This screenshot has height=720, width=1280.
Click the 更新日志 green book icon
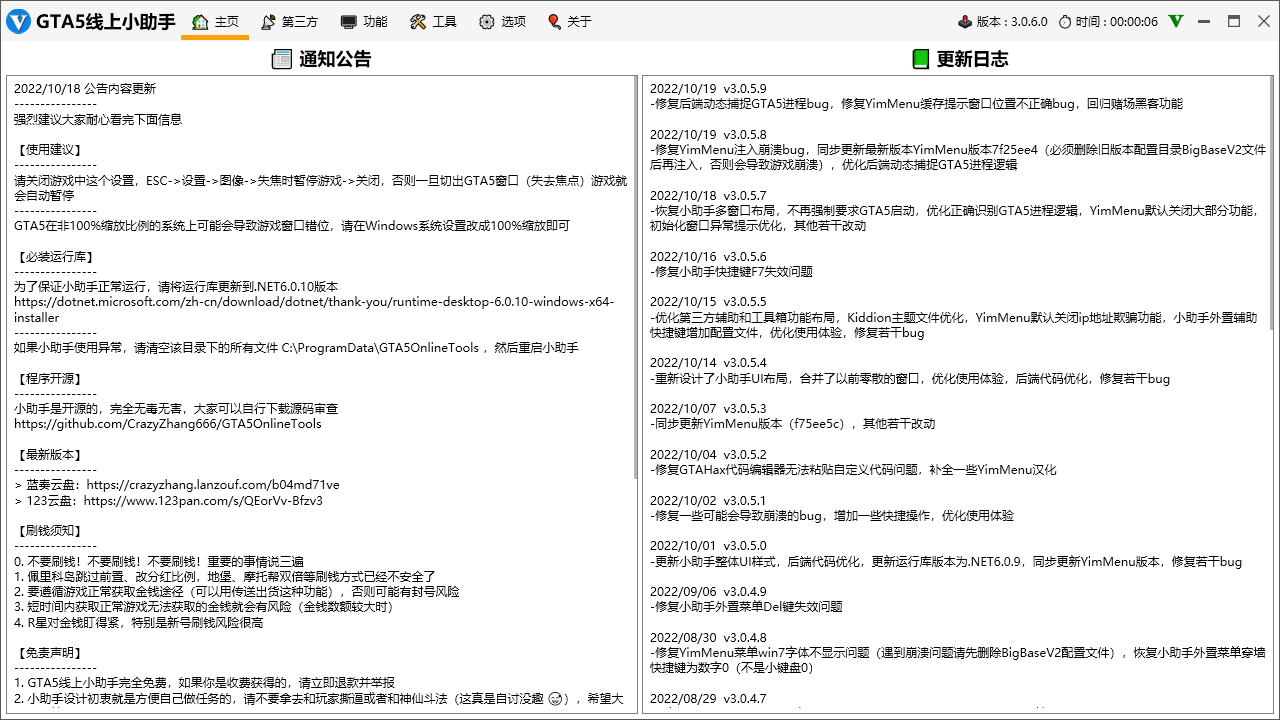920,59
